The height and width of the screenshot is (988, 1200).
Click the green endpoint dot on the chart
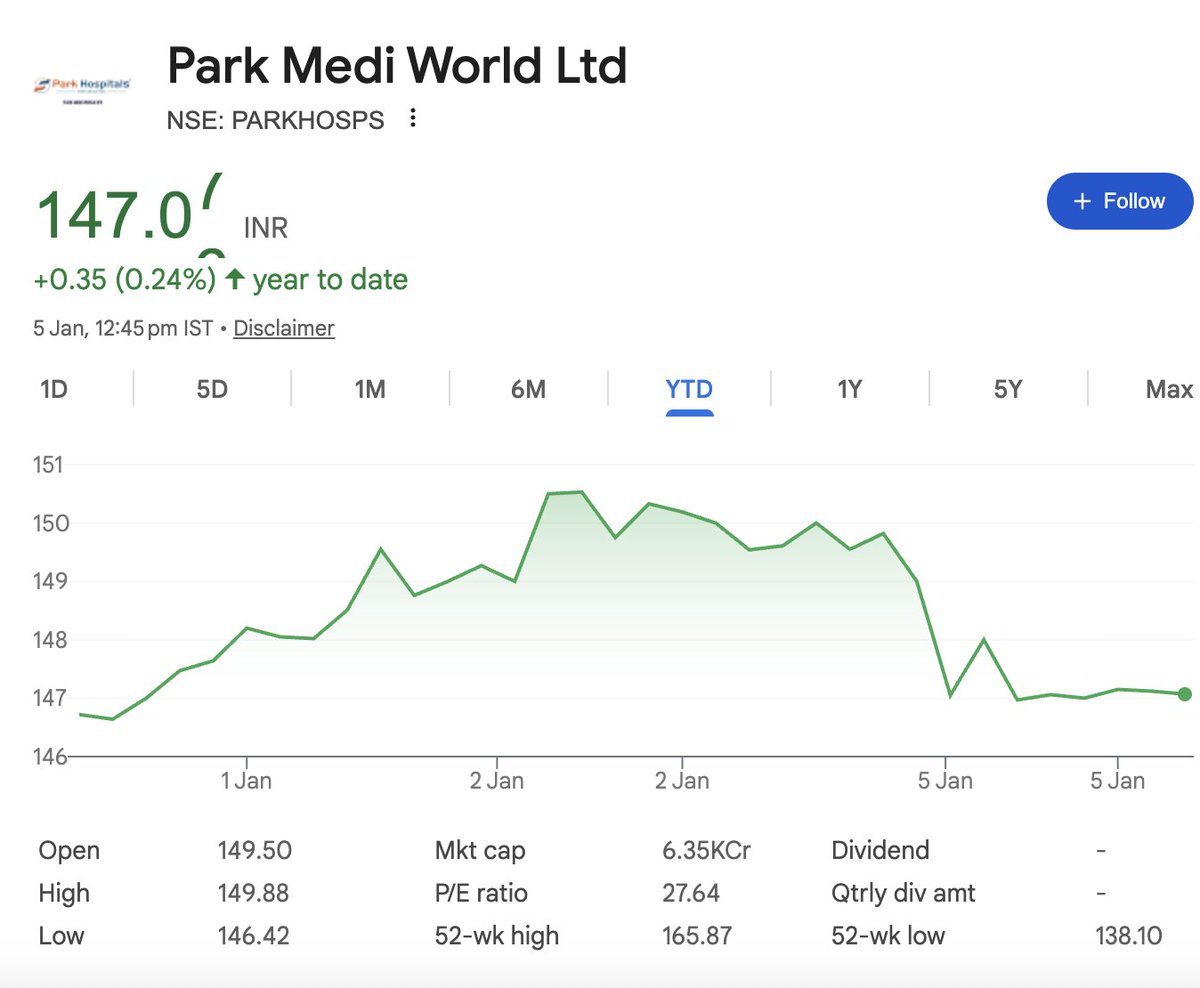click(x=1185, y=694)
